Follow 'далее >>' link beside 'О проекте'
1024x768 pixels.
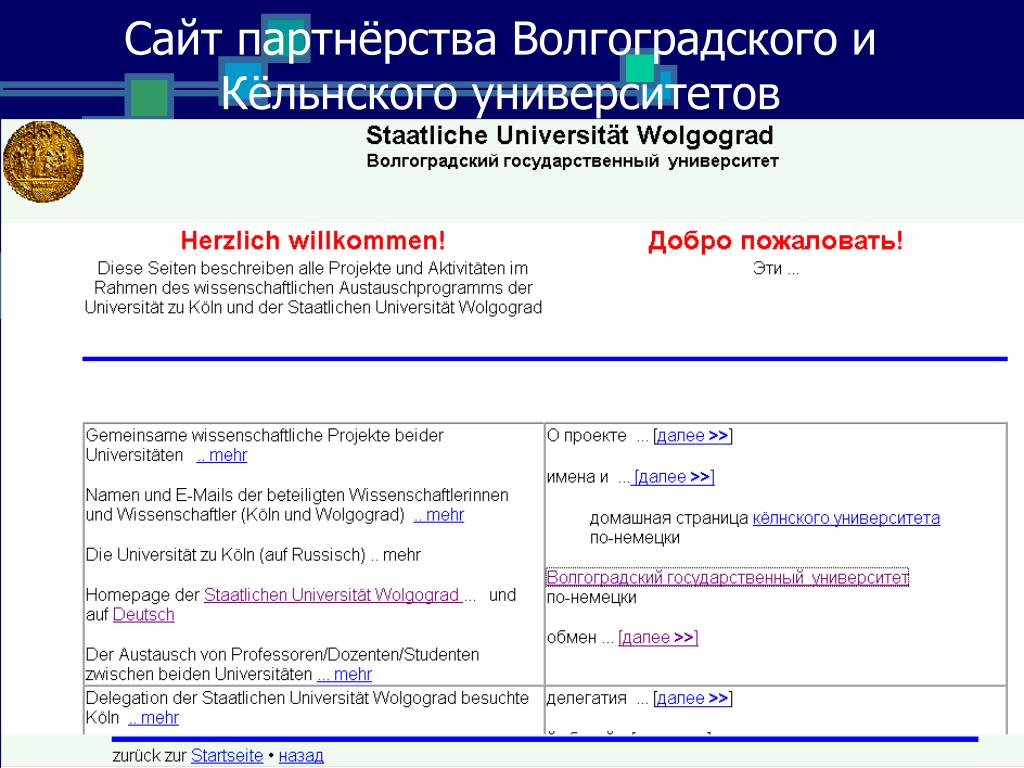[692, 436]
